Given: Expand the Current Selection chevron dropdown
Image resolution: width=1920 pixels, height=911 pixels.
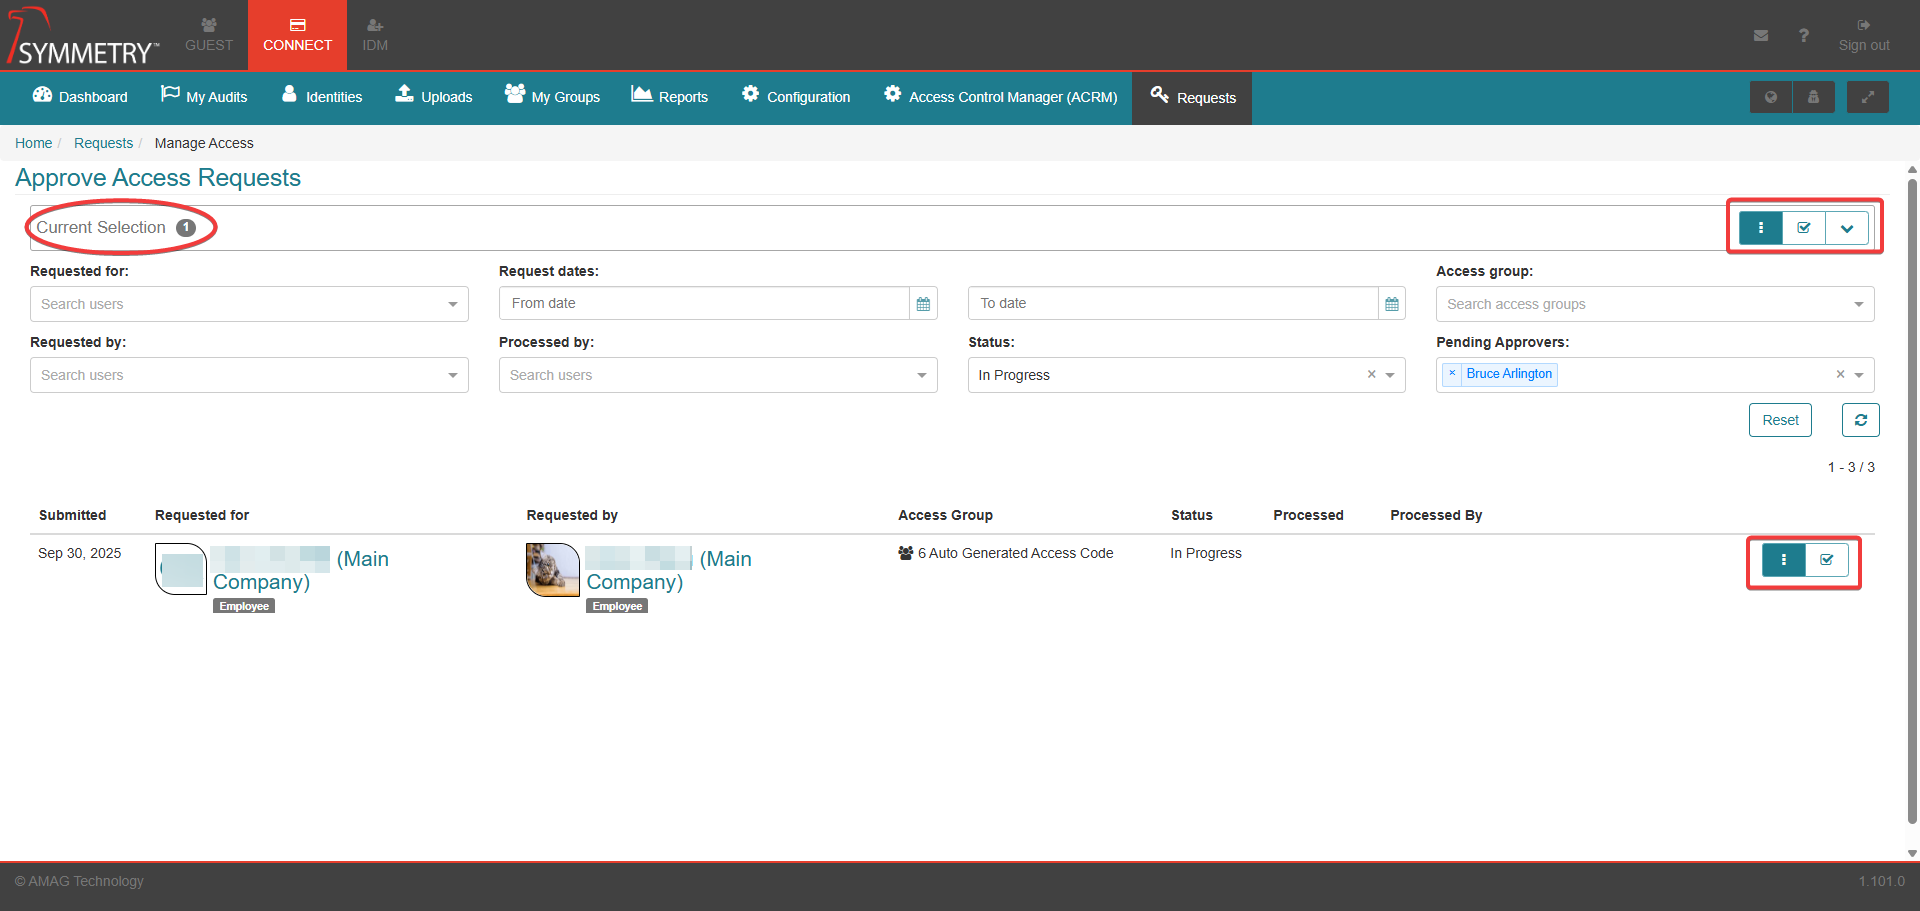Looking at the screenshot, I should [x=1846, y=228].
